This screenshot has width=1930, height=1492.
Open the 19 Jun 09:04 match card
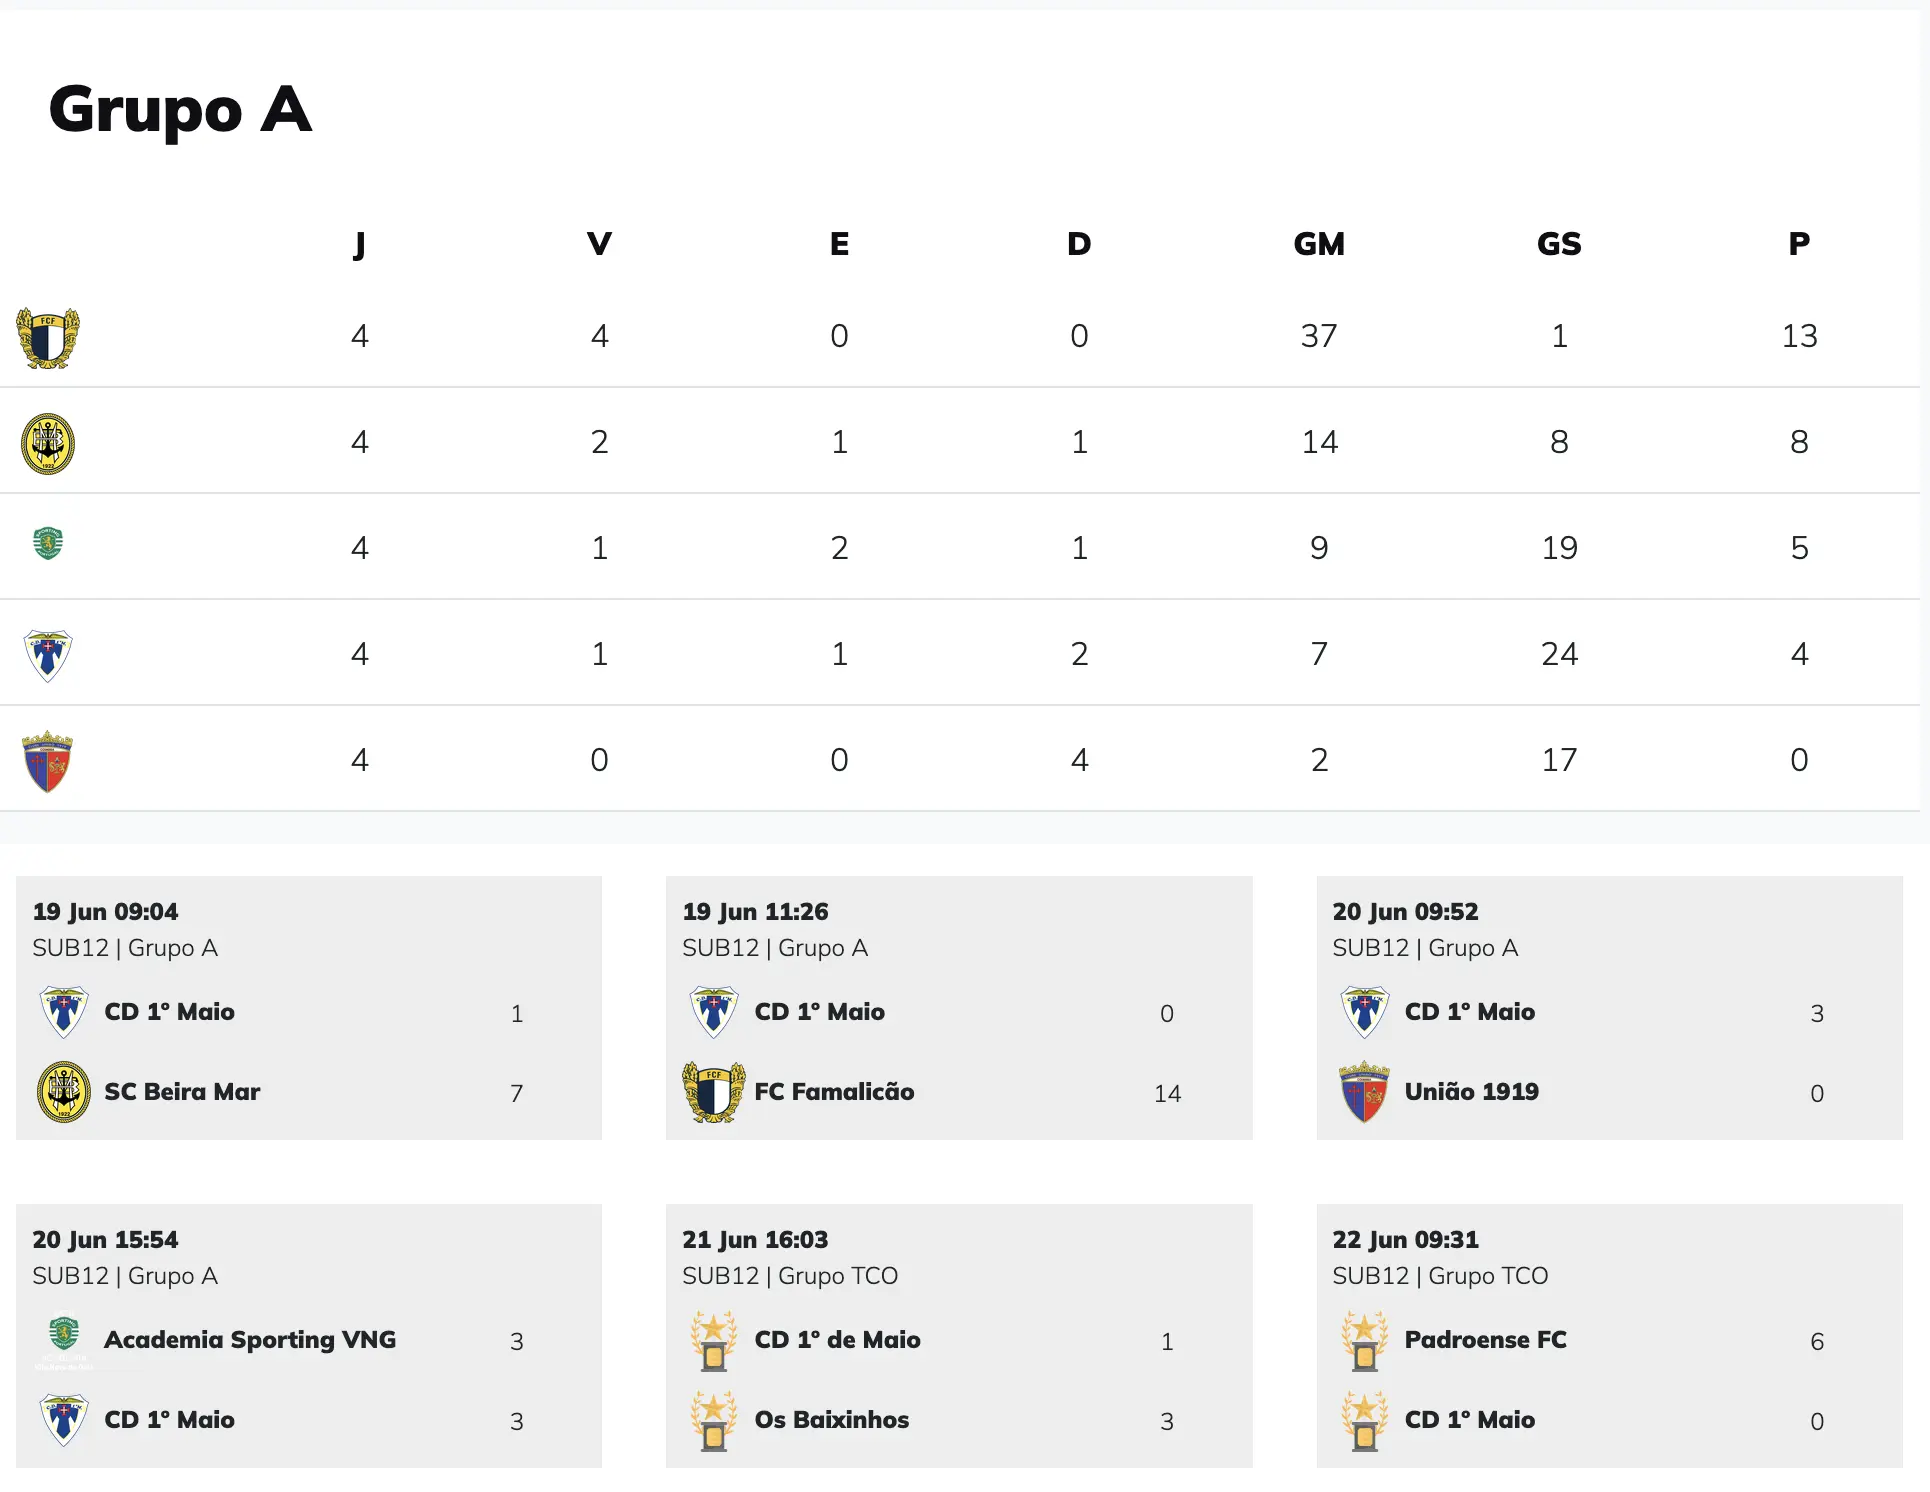[x=309, y=1008]
